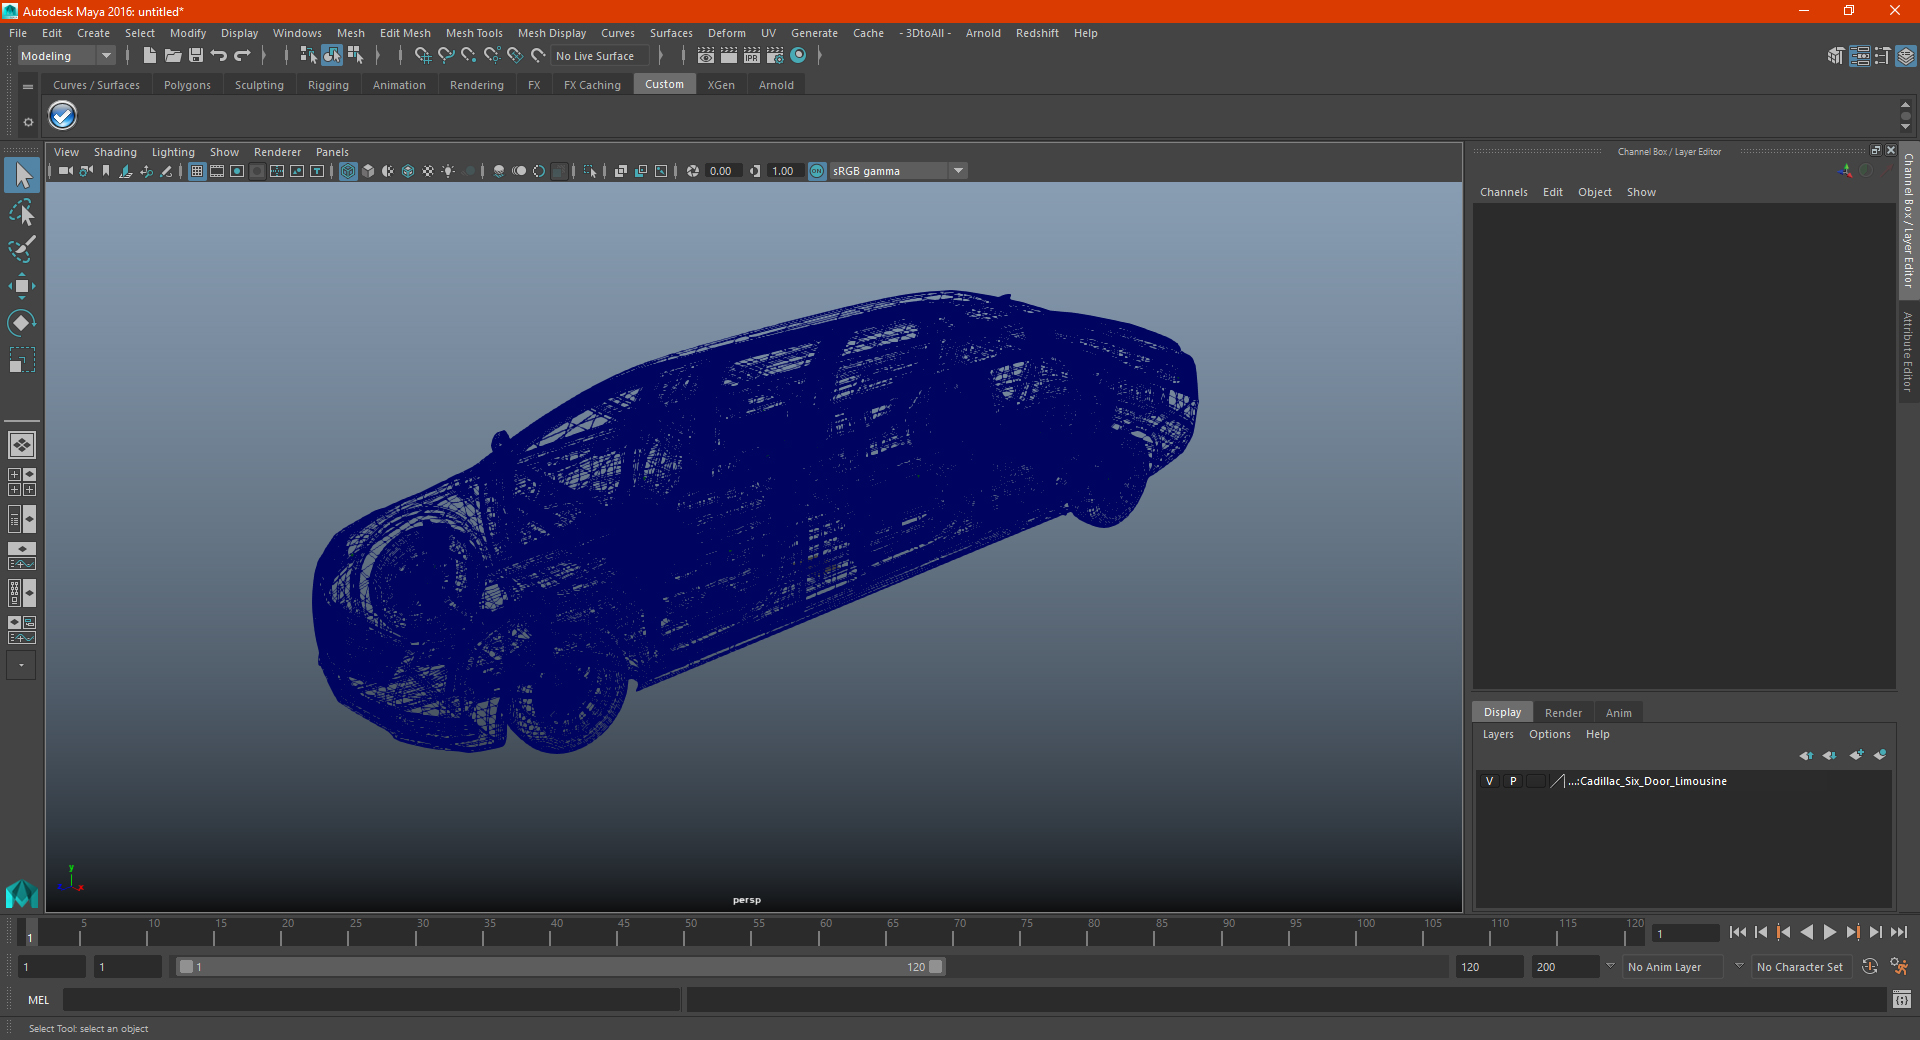Switch to the Rigging shelf tab
This screenshot has width=1920, height=1040.
(328, 85)
